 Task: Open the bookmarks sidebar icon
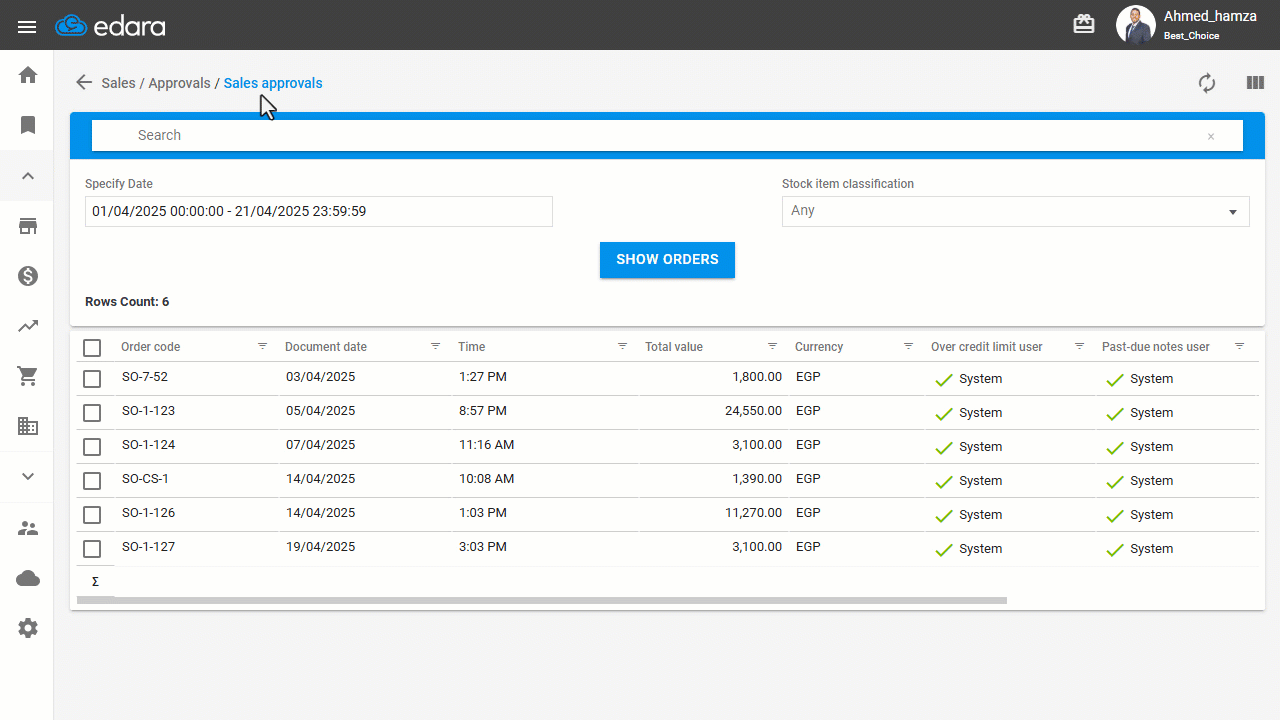[28, 125]
